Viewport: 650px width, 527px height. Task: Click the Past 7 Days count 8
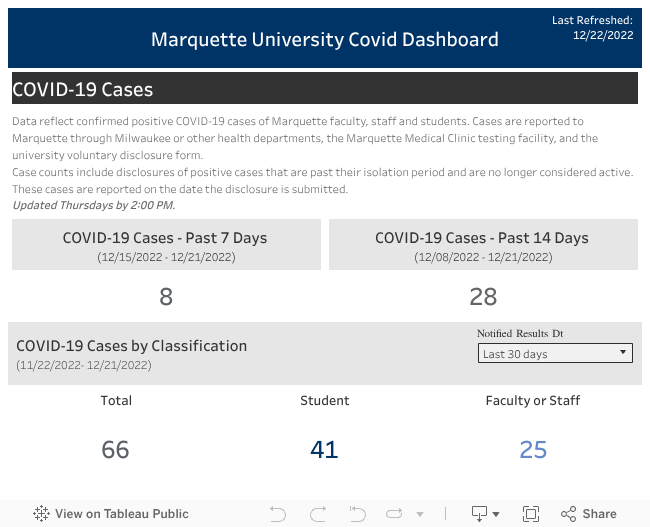(166, 297)
